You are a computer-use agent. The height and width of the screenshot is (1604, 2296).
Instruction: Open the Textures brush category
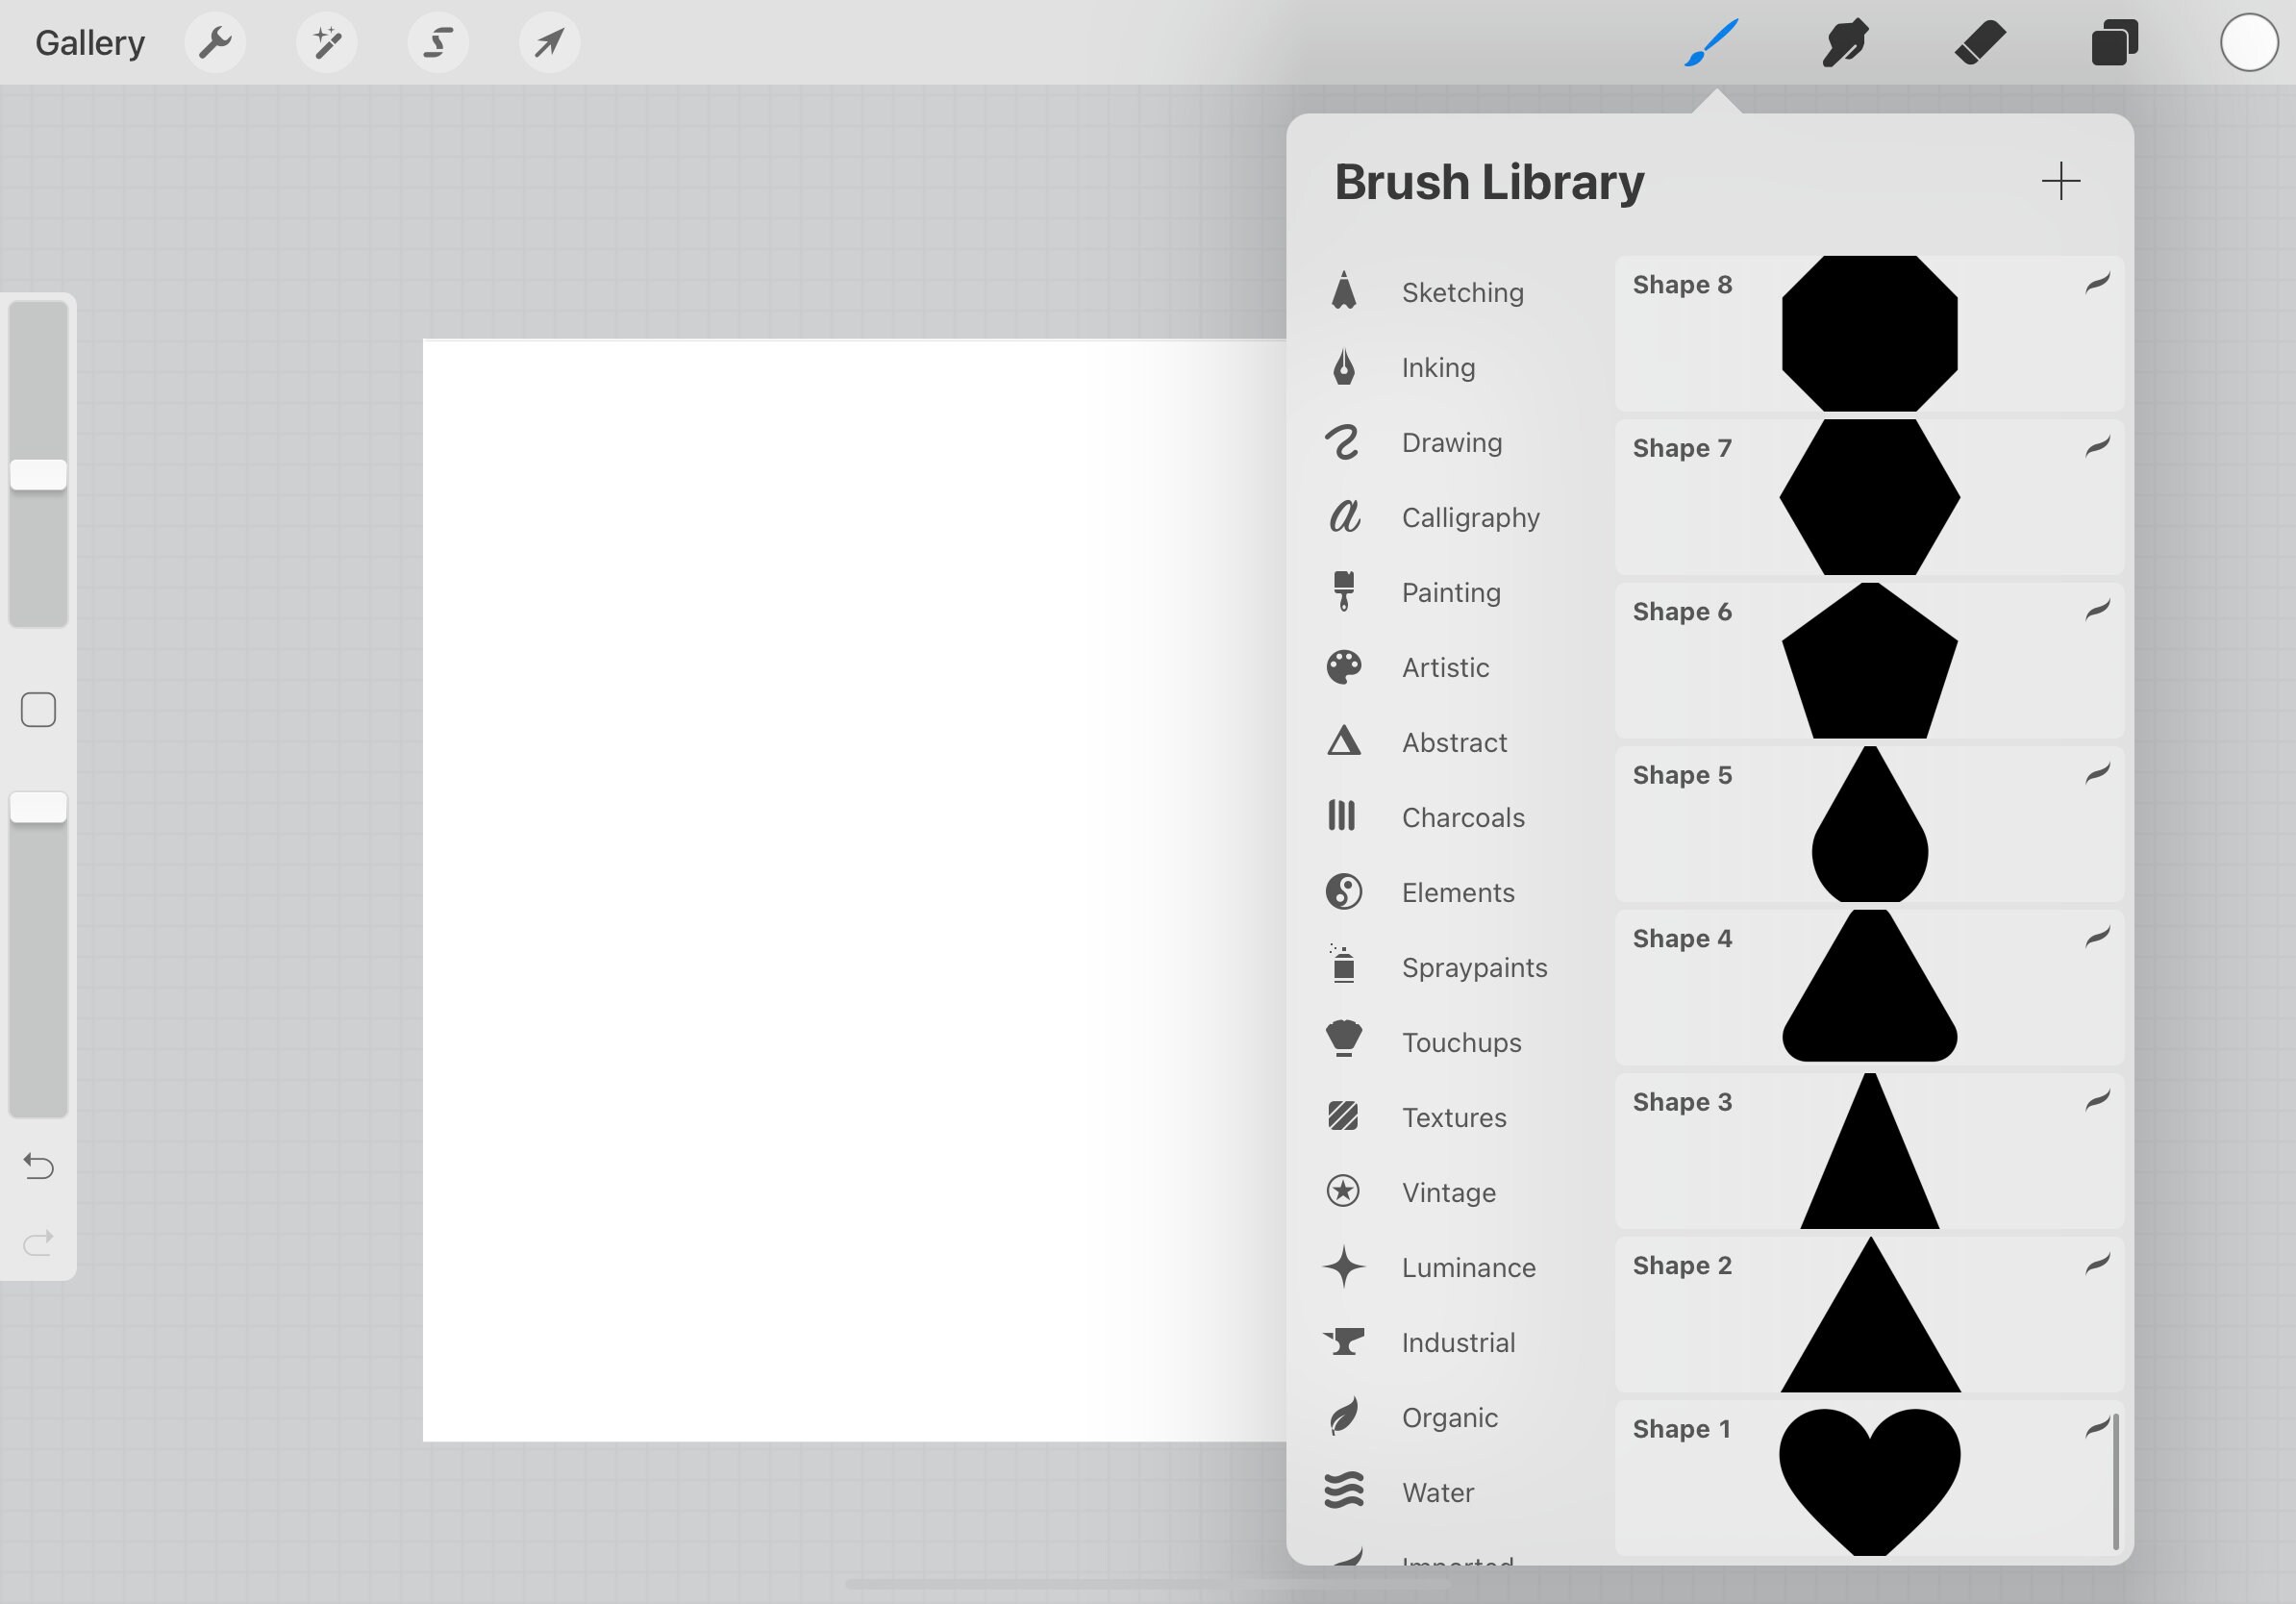[1453, 1117]
